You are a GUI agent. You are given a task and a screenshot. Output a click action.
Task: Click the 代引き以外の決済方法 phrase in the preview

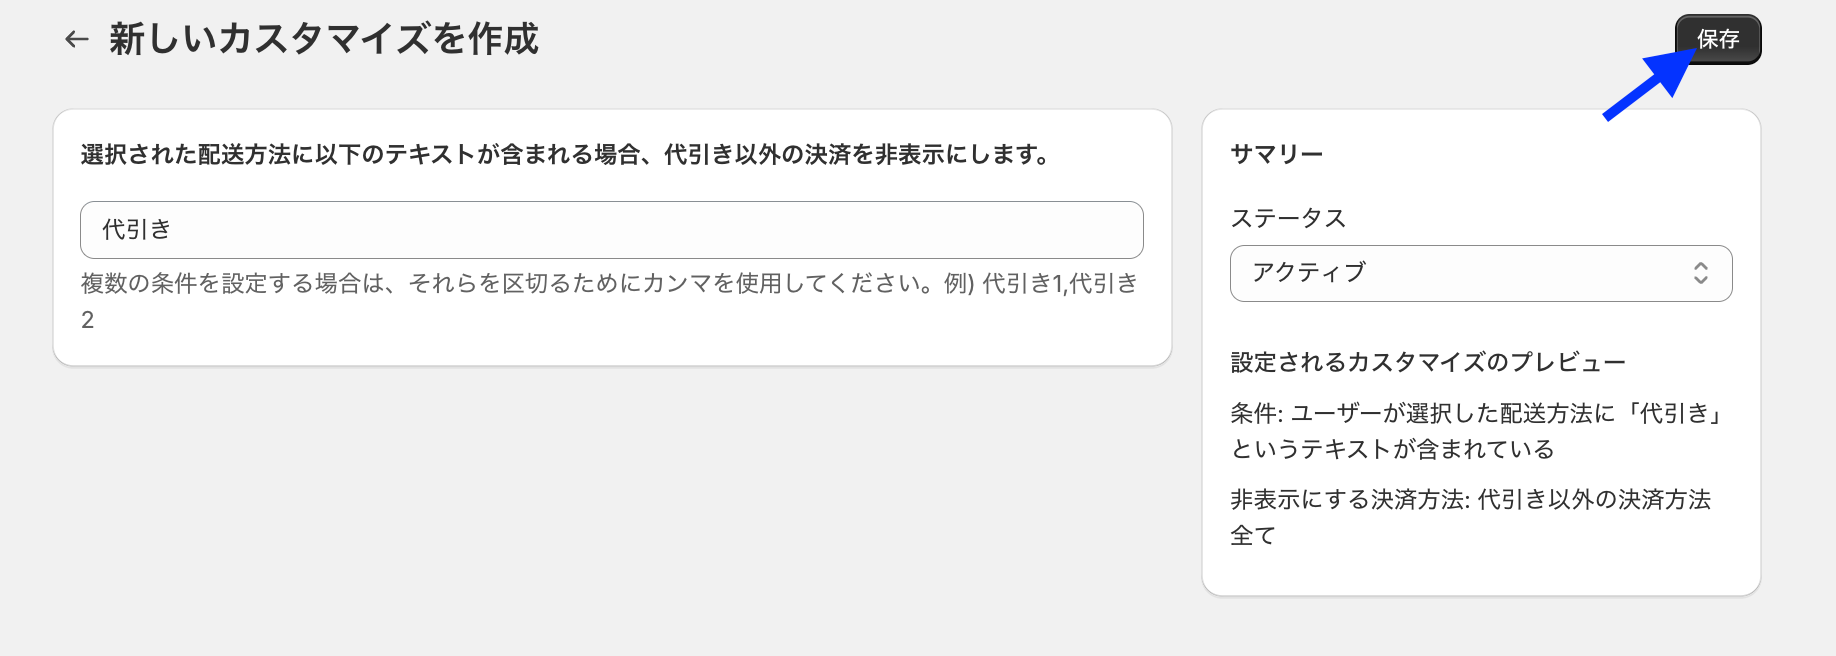coord(1594,500)
